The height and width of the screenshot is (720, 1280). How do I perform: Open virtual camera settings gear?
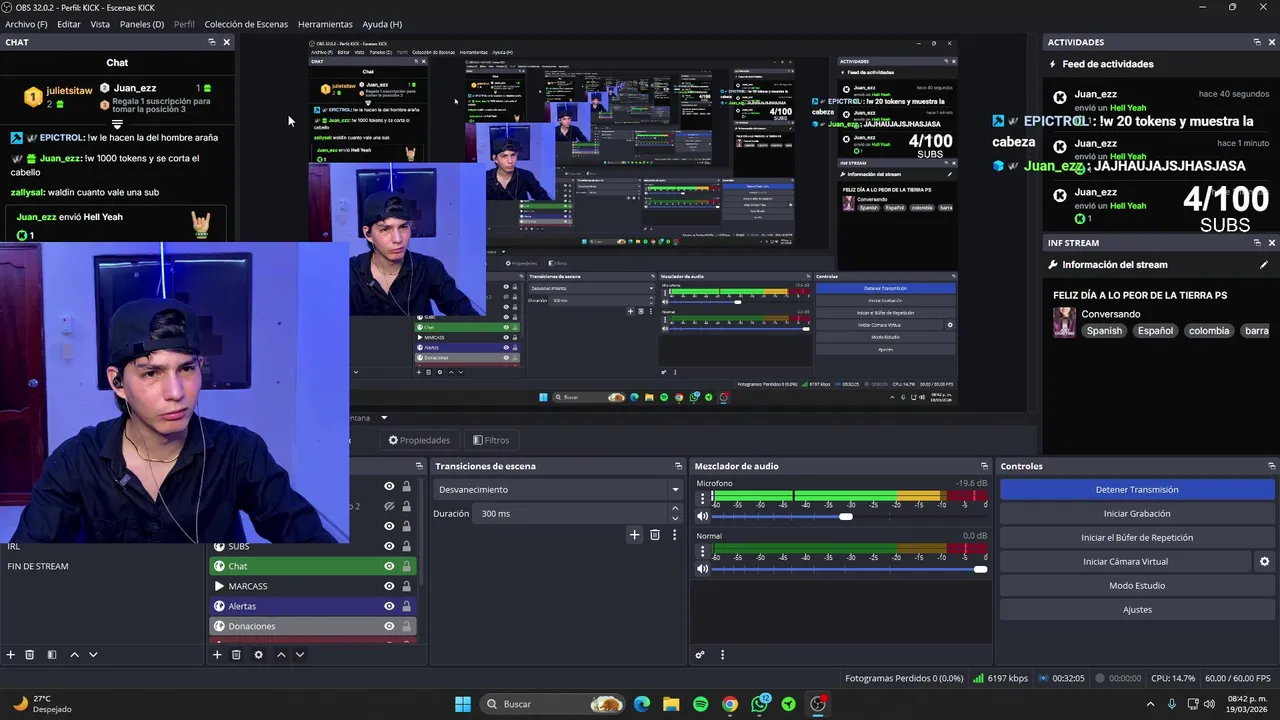pos(1264,562)
